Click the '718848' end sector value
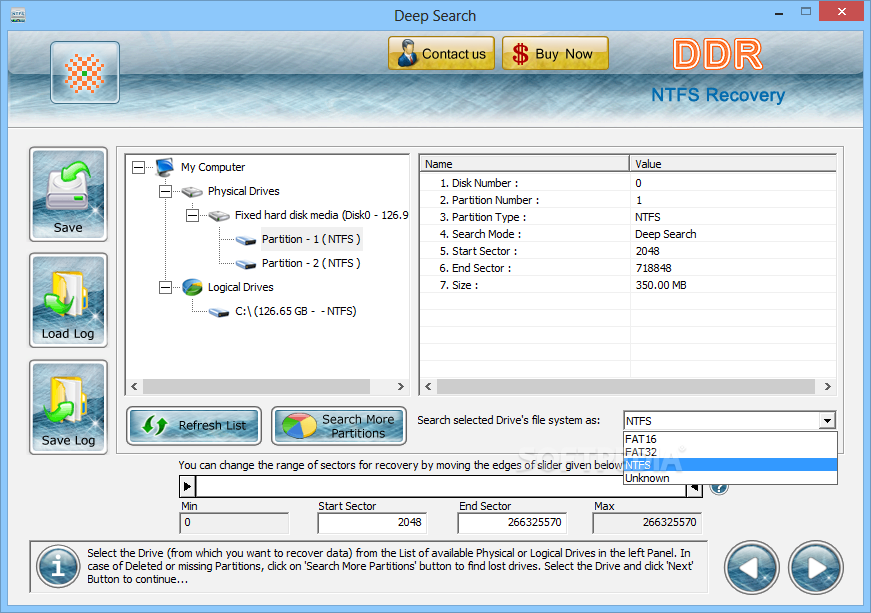871x613 pixels. coord(653,268)
